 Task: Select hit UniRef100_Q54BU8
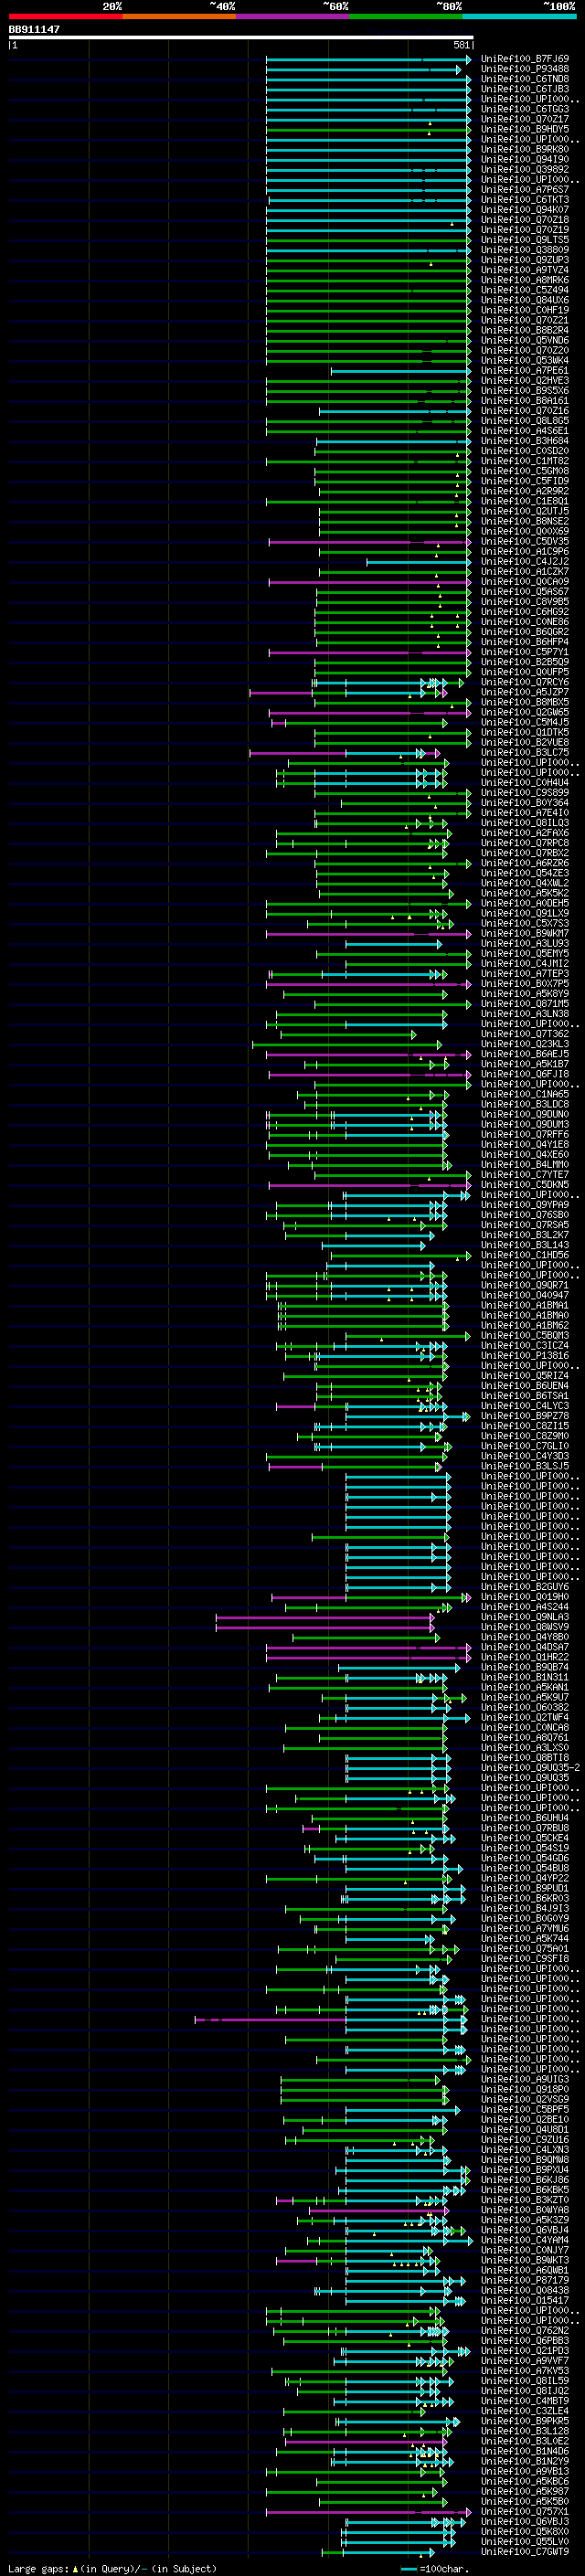point(525,1868)
